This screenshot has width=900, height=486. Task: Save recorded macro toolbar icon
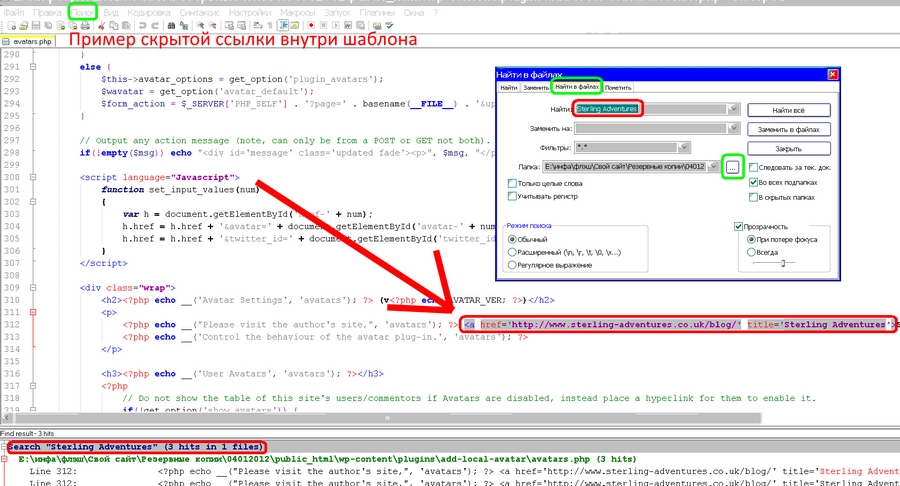coord(360,26)
